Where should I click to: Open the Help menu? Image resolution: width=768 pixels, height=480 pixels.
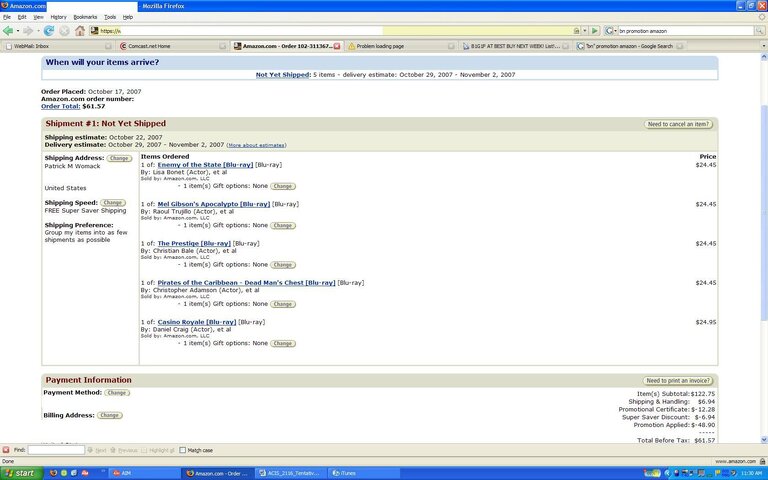pyautogui.click(x=128, y=17)
